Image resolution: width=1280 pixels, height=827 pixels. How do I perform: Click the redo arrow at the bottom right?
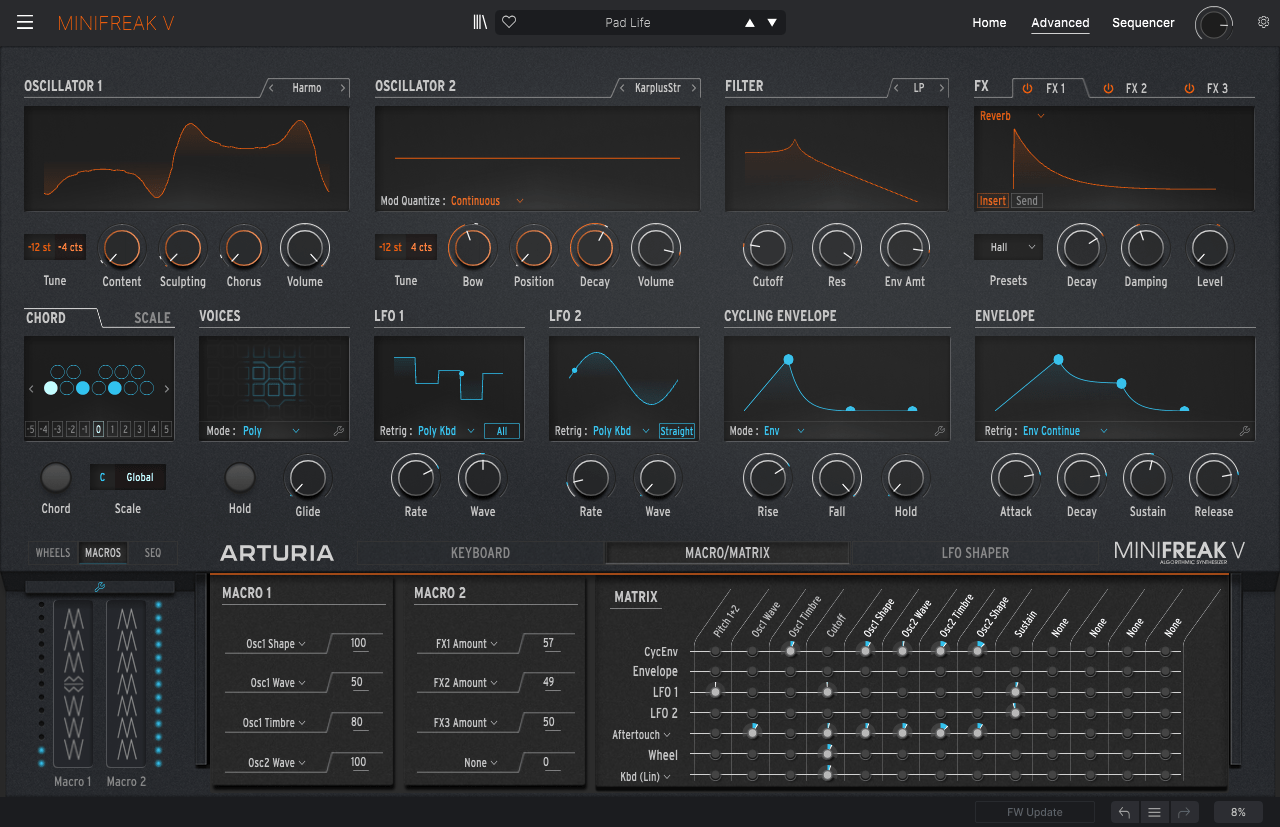click(1186, 812)
